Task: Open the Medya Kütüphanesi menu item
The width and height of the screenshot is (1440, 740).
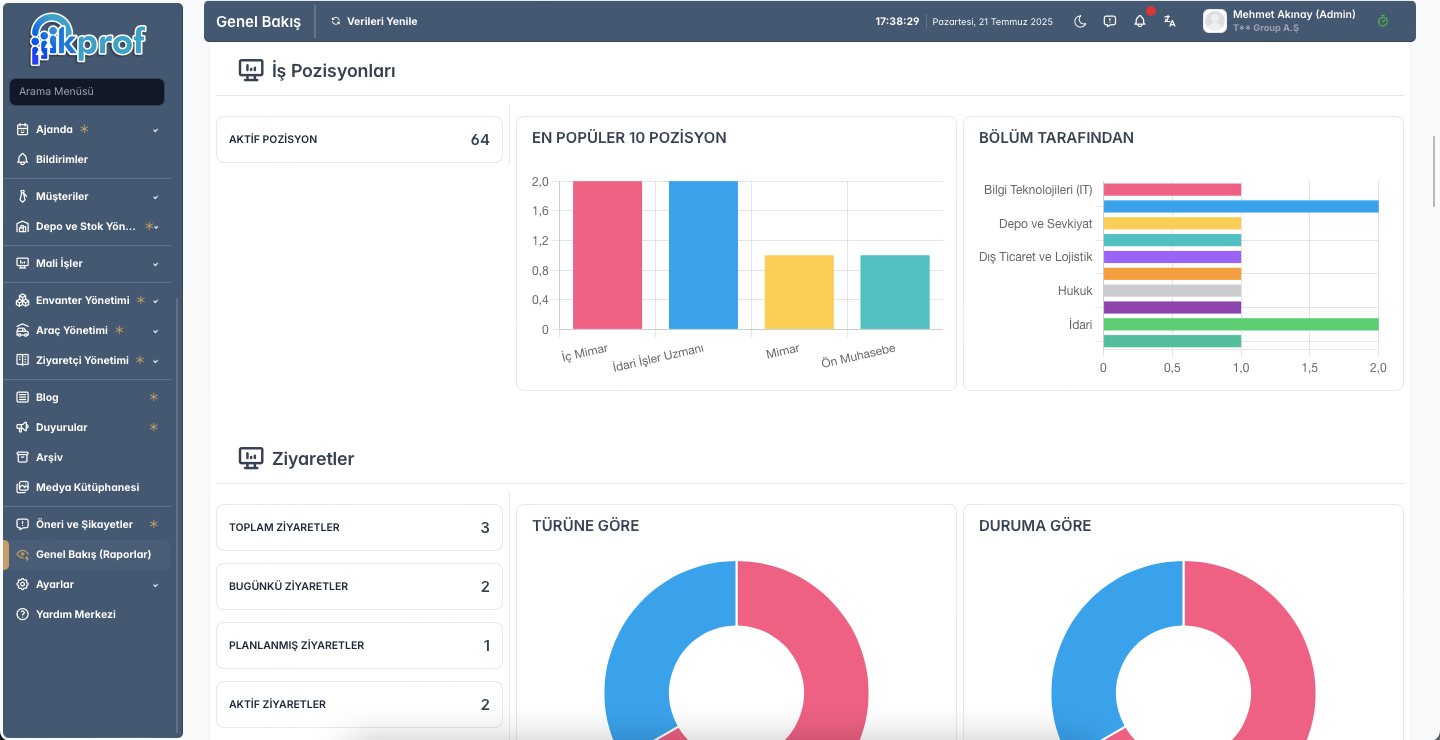Action: point(88,487)
